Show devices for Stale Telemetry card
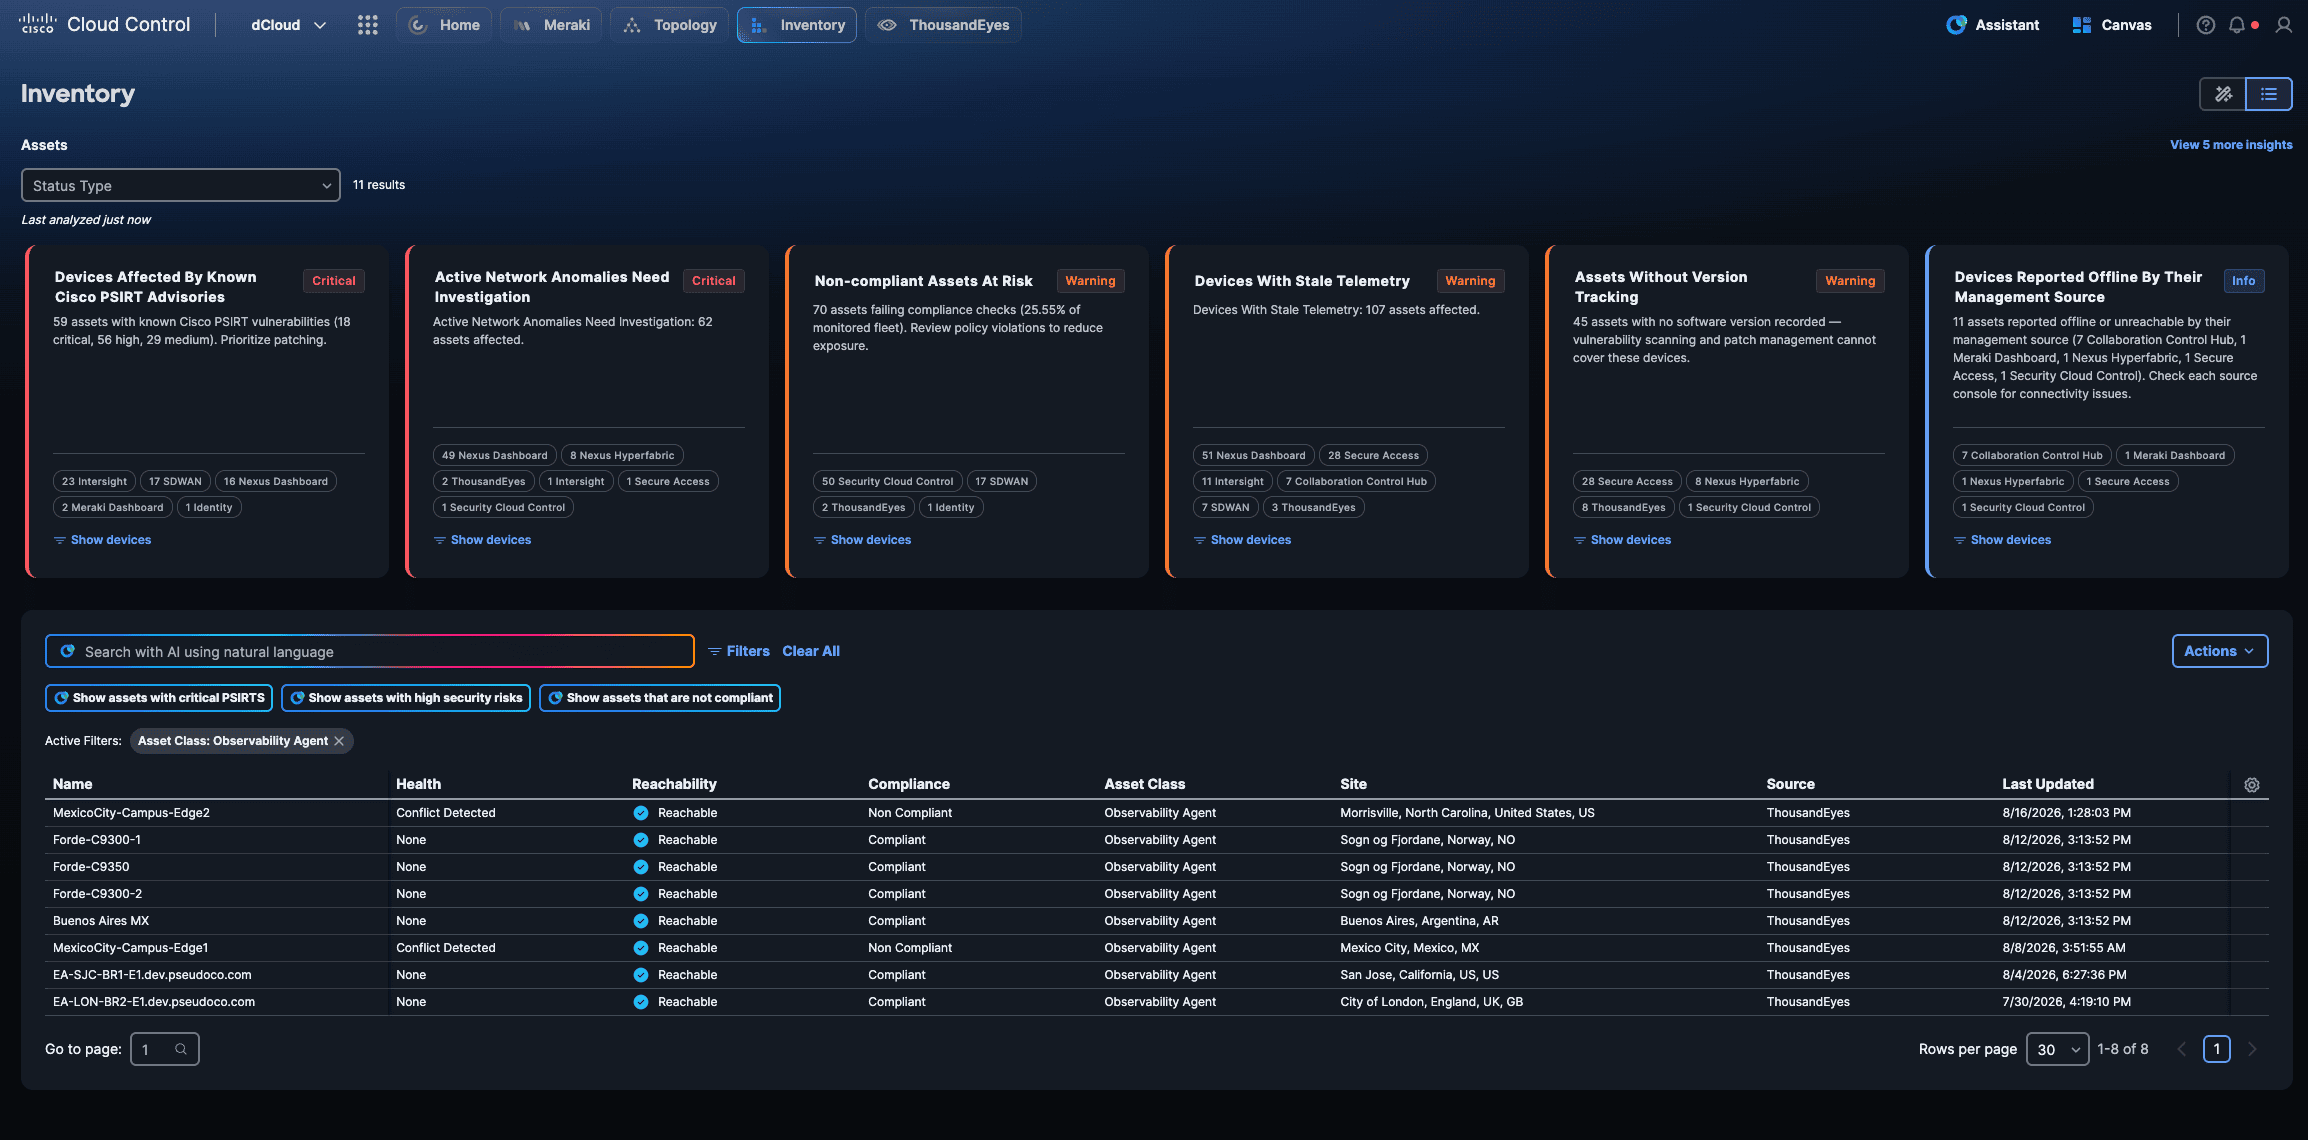The width and height of the screenshot is (2308, 1140). pyautogui.click(x=1242, y=540)
